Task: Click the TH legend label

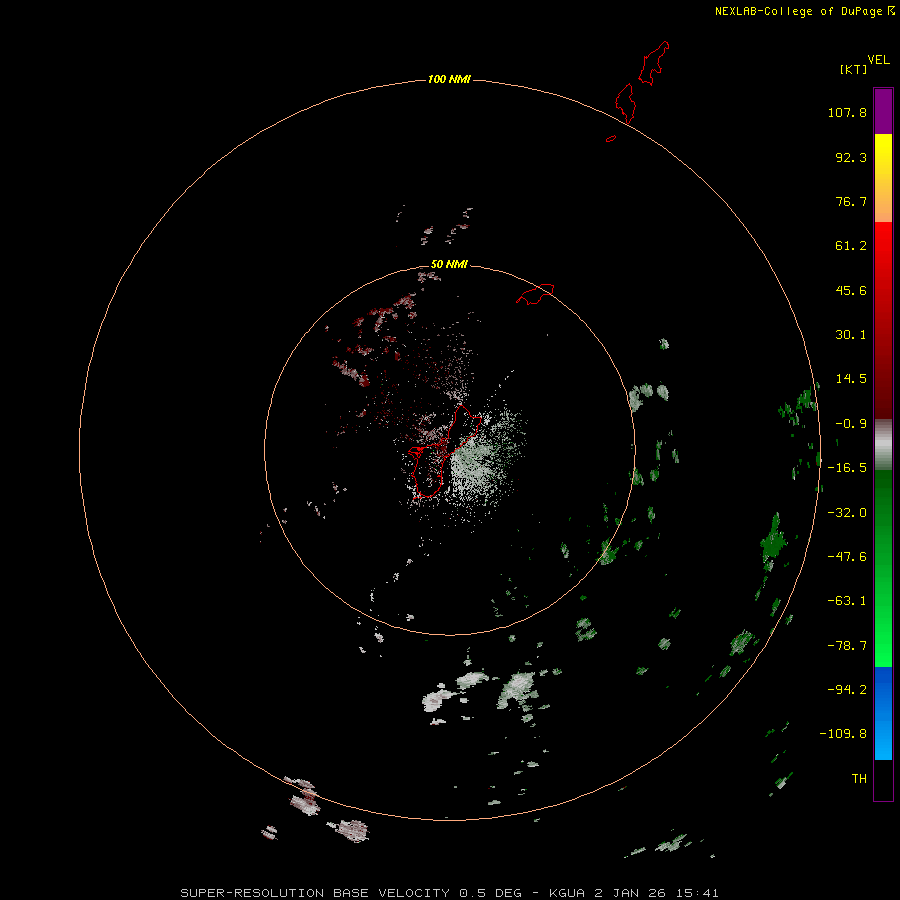Action: tap(859, 779)
